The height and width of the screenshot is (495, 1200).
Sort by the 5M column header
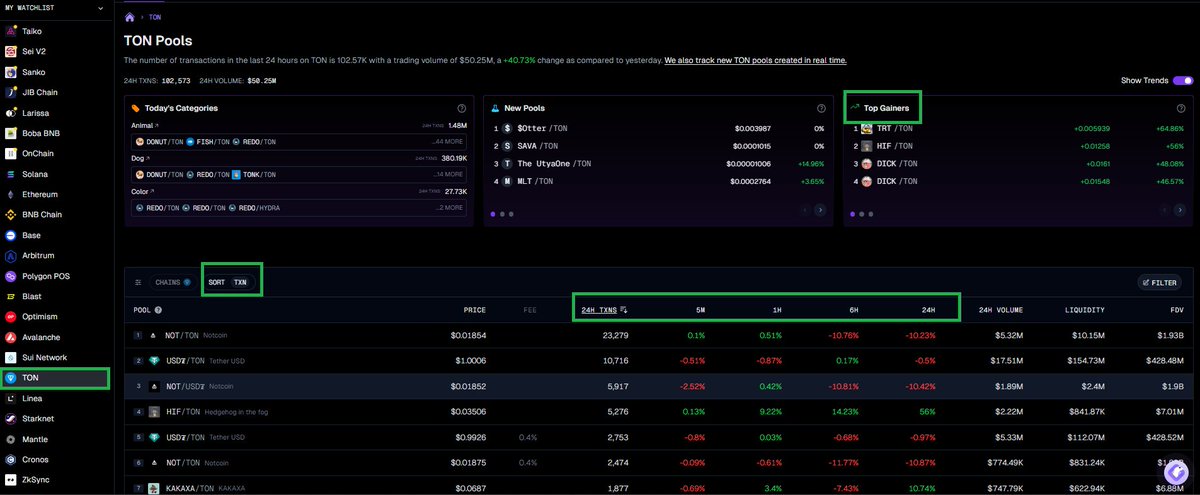700,310
